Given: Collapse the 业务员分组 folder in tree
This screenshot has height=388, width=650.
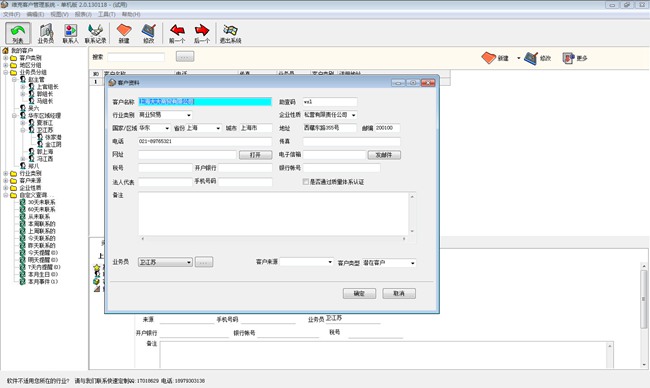Looking at the screenshot, I should pyautogui.click(x=6, y=72).
